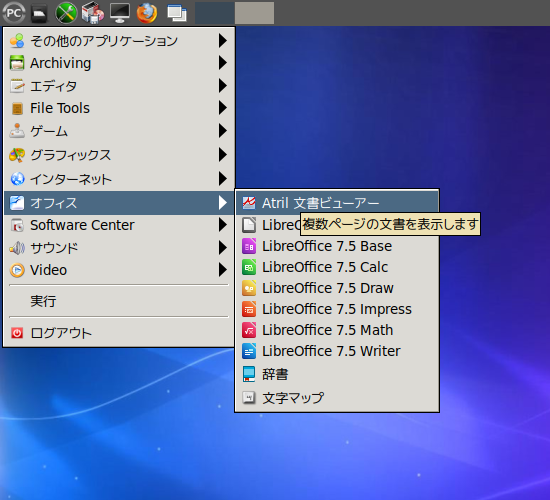Open the wrench and screwdriver settings tool
Image resolution: width=550 pixels, height=500 pixels.
(66, 13)
